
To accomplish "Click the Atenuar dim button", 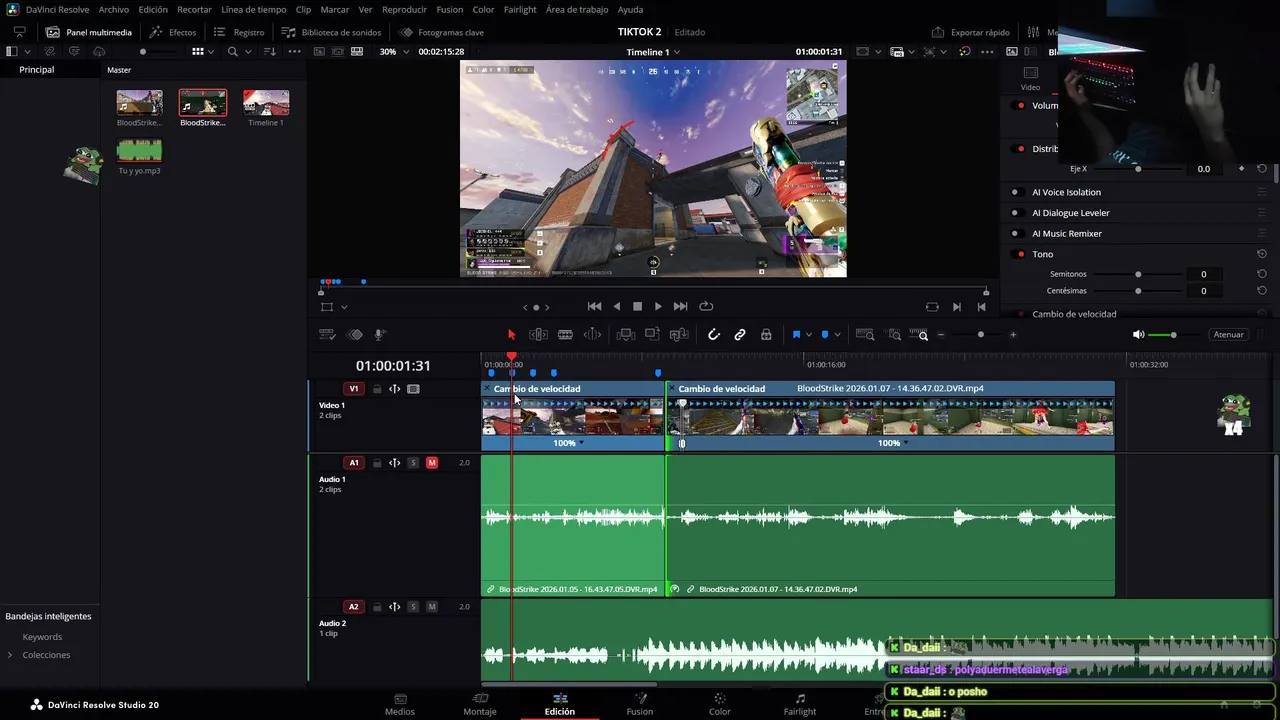I will tap(1228, 335).
